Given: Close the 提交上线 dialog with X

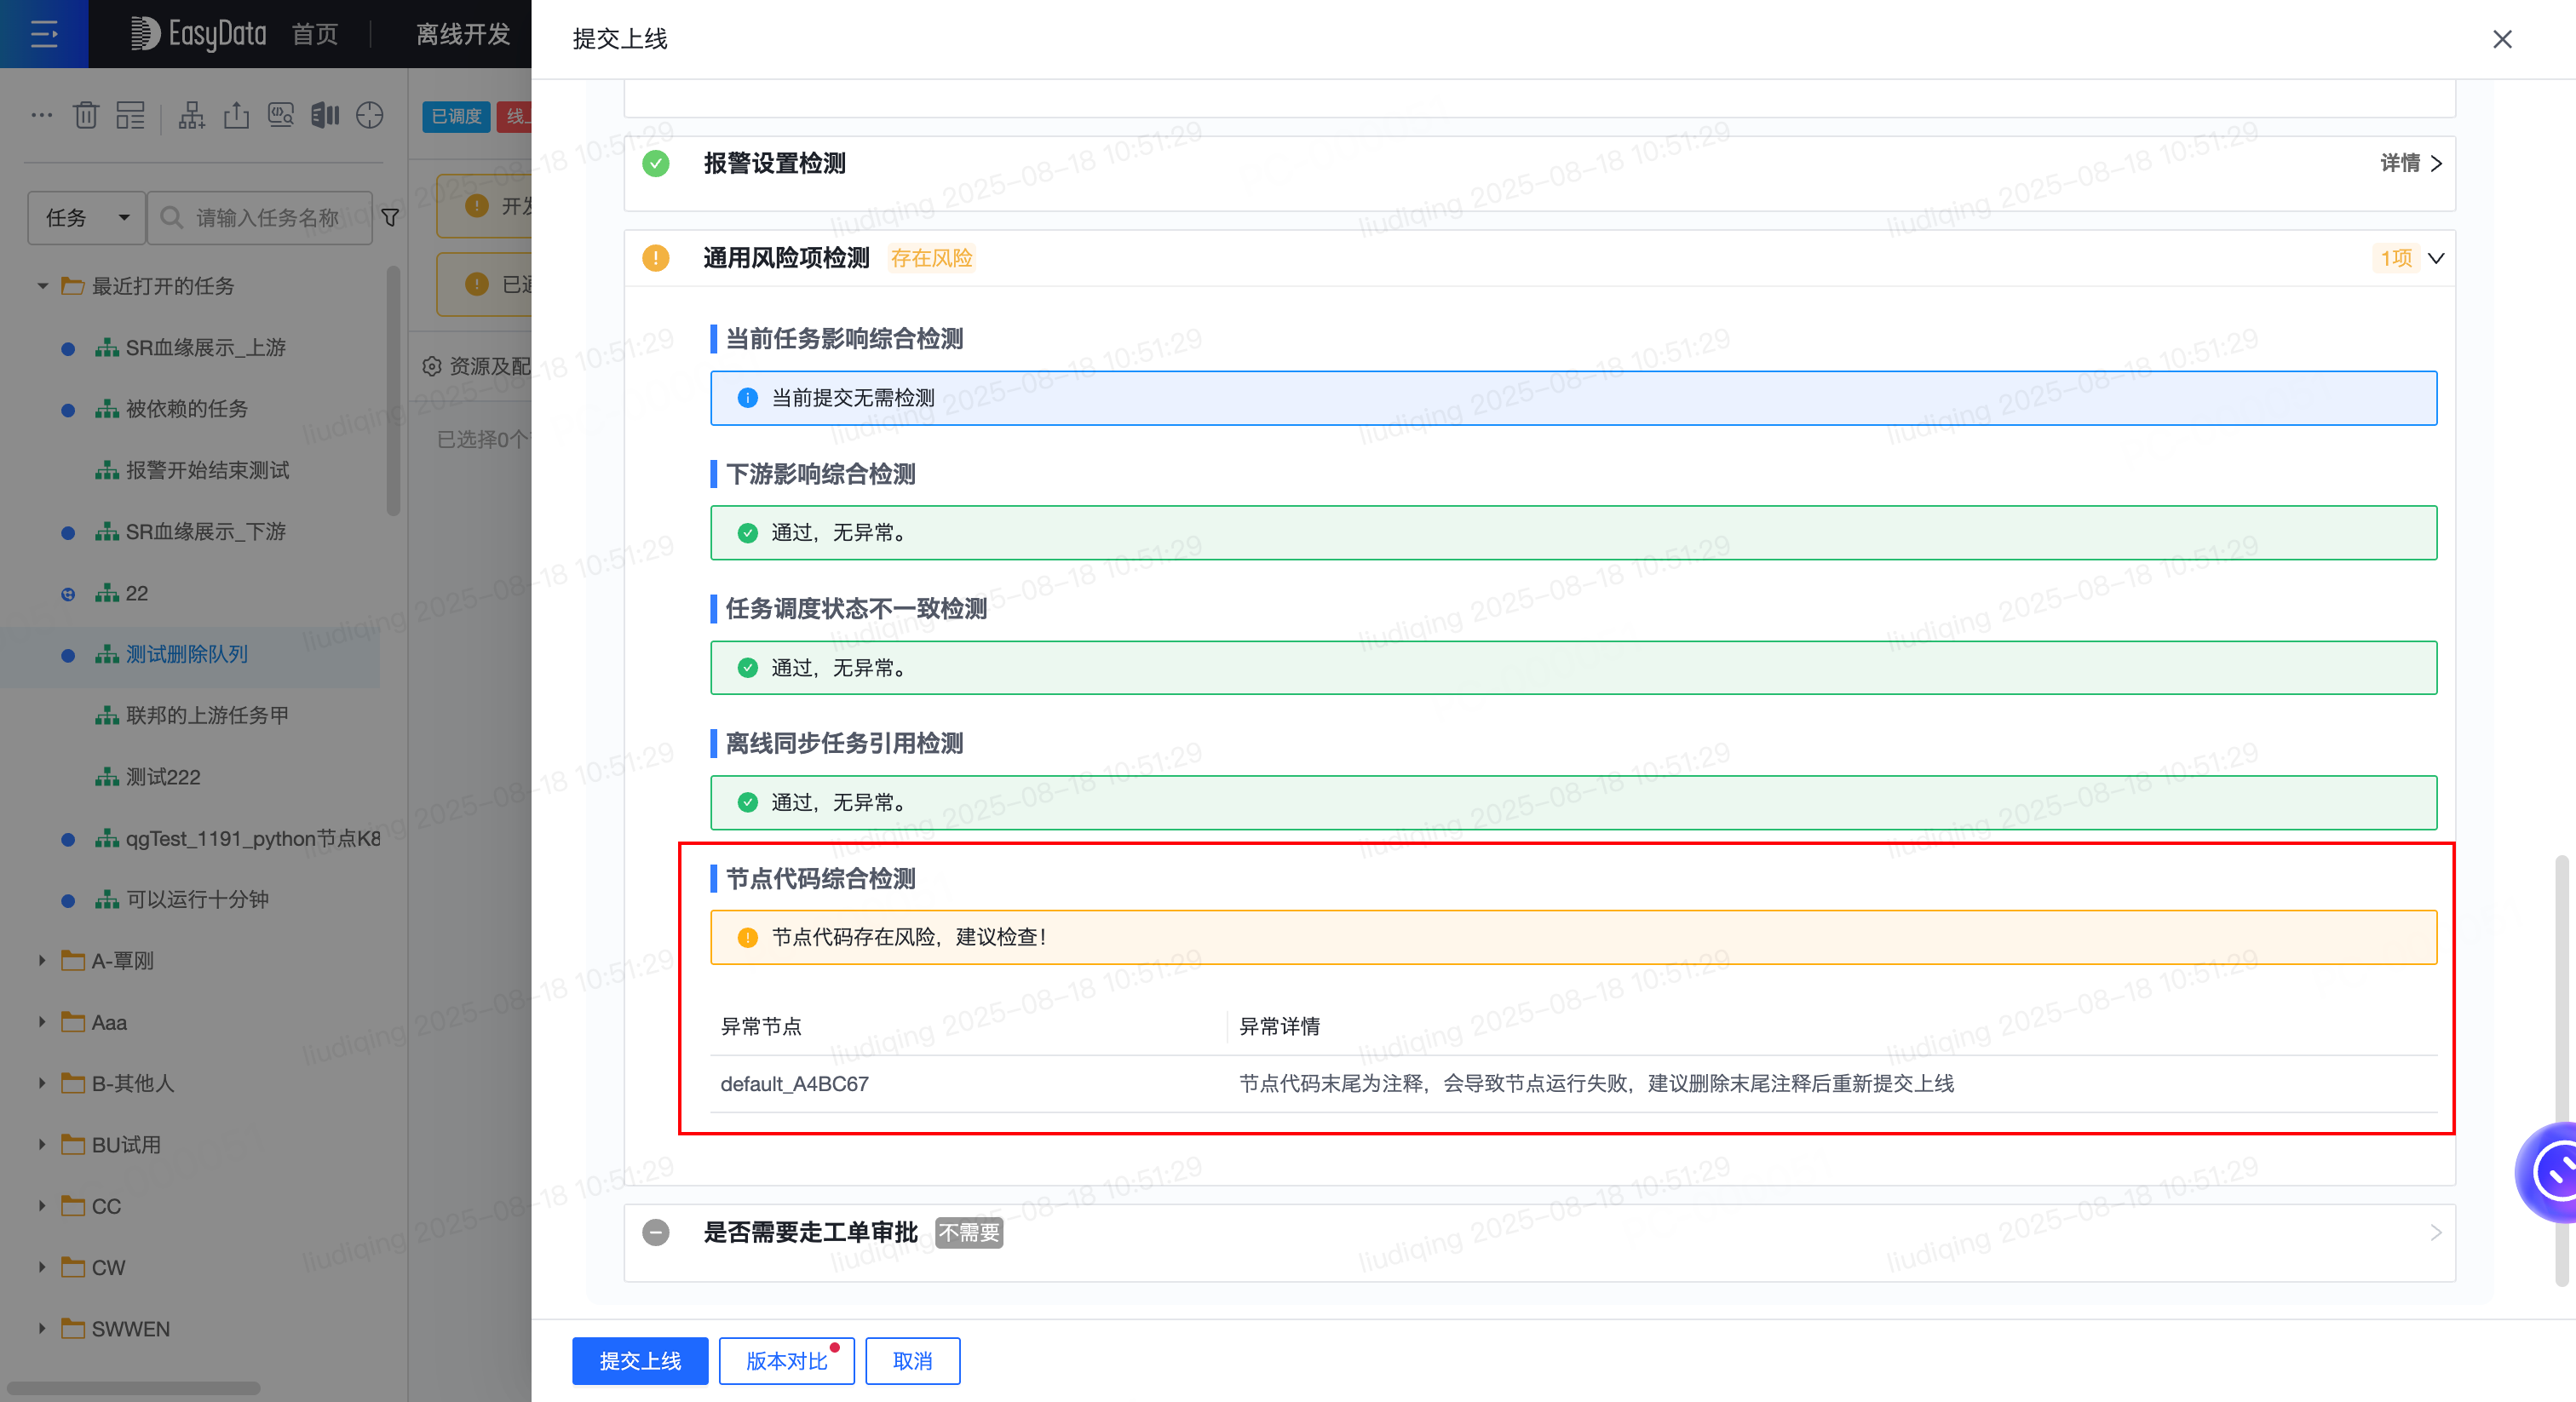Looking at the screenshot, I should [2502, 39].
